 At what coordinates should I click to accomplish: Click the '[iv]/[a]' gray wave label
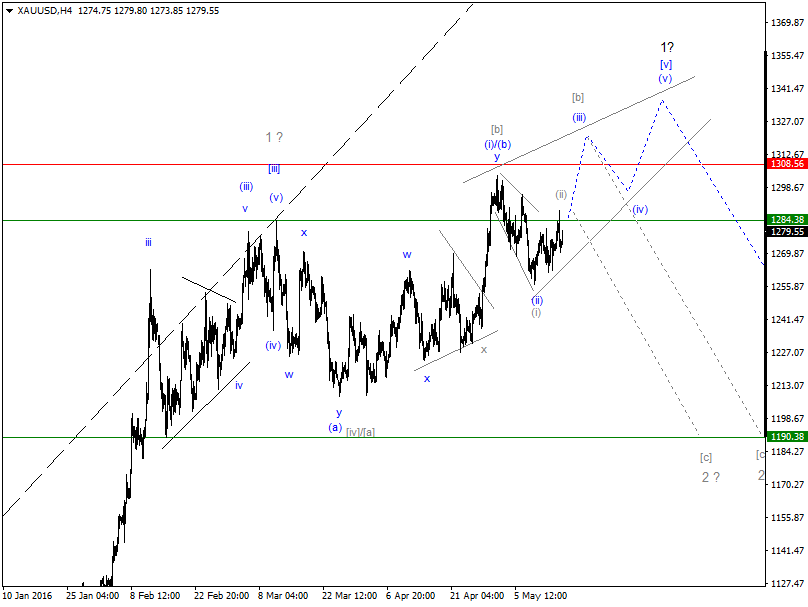361,432
